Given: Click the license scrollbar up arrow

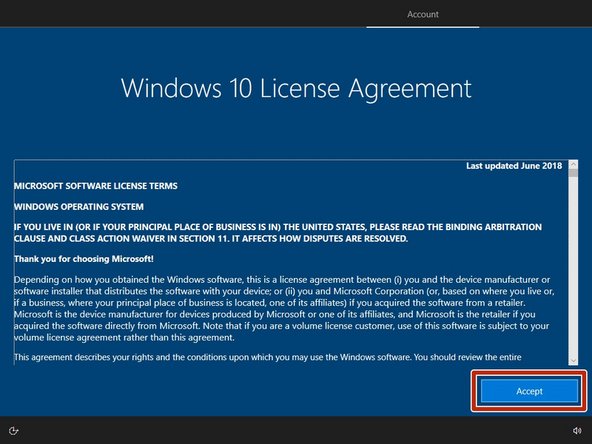Looking at the screenshot, I should tap(573, 164).
